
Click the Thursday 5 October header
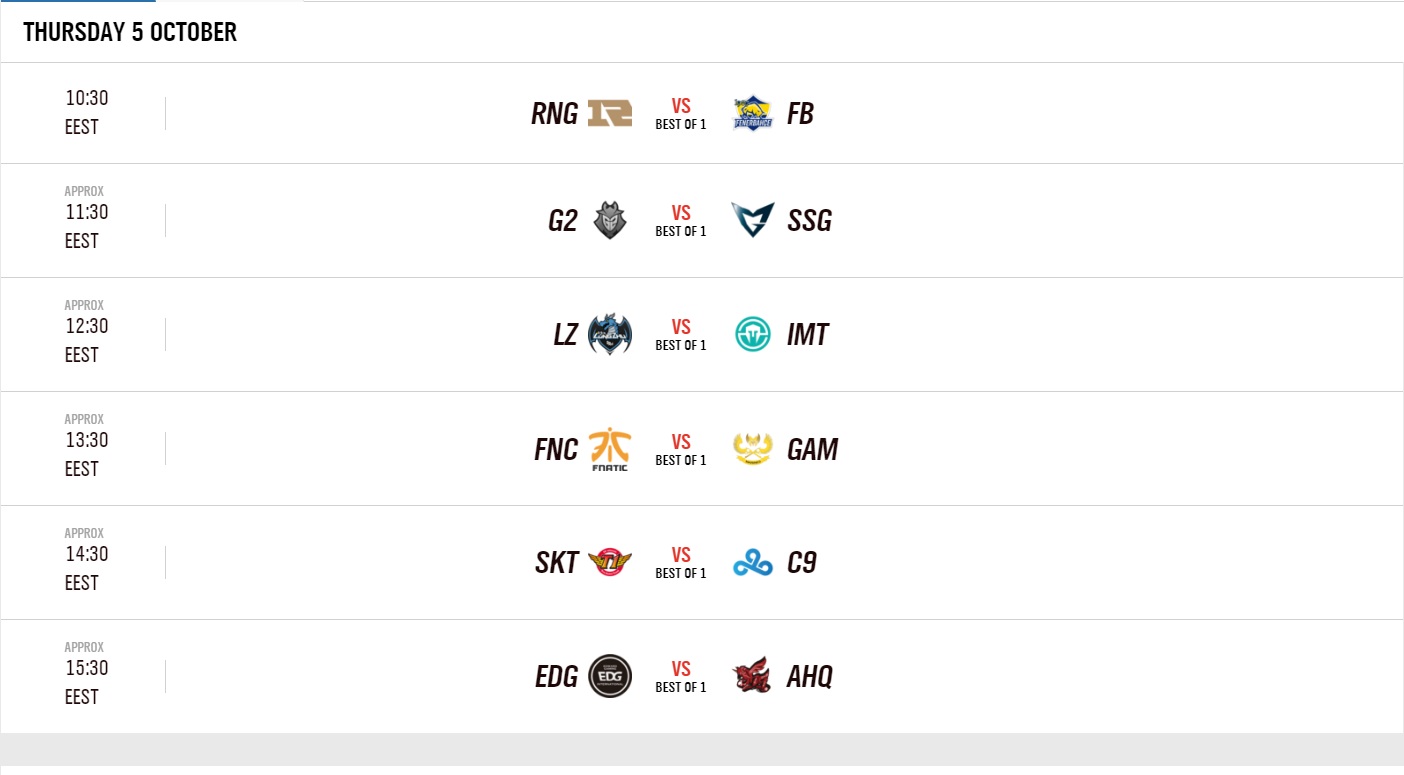(x=130, y=32)
